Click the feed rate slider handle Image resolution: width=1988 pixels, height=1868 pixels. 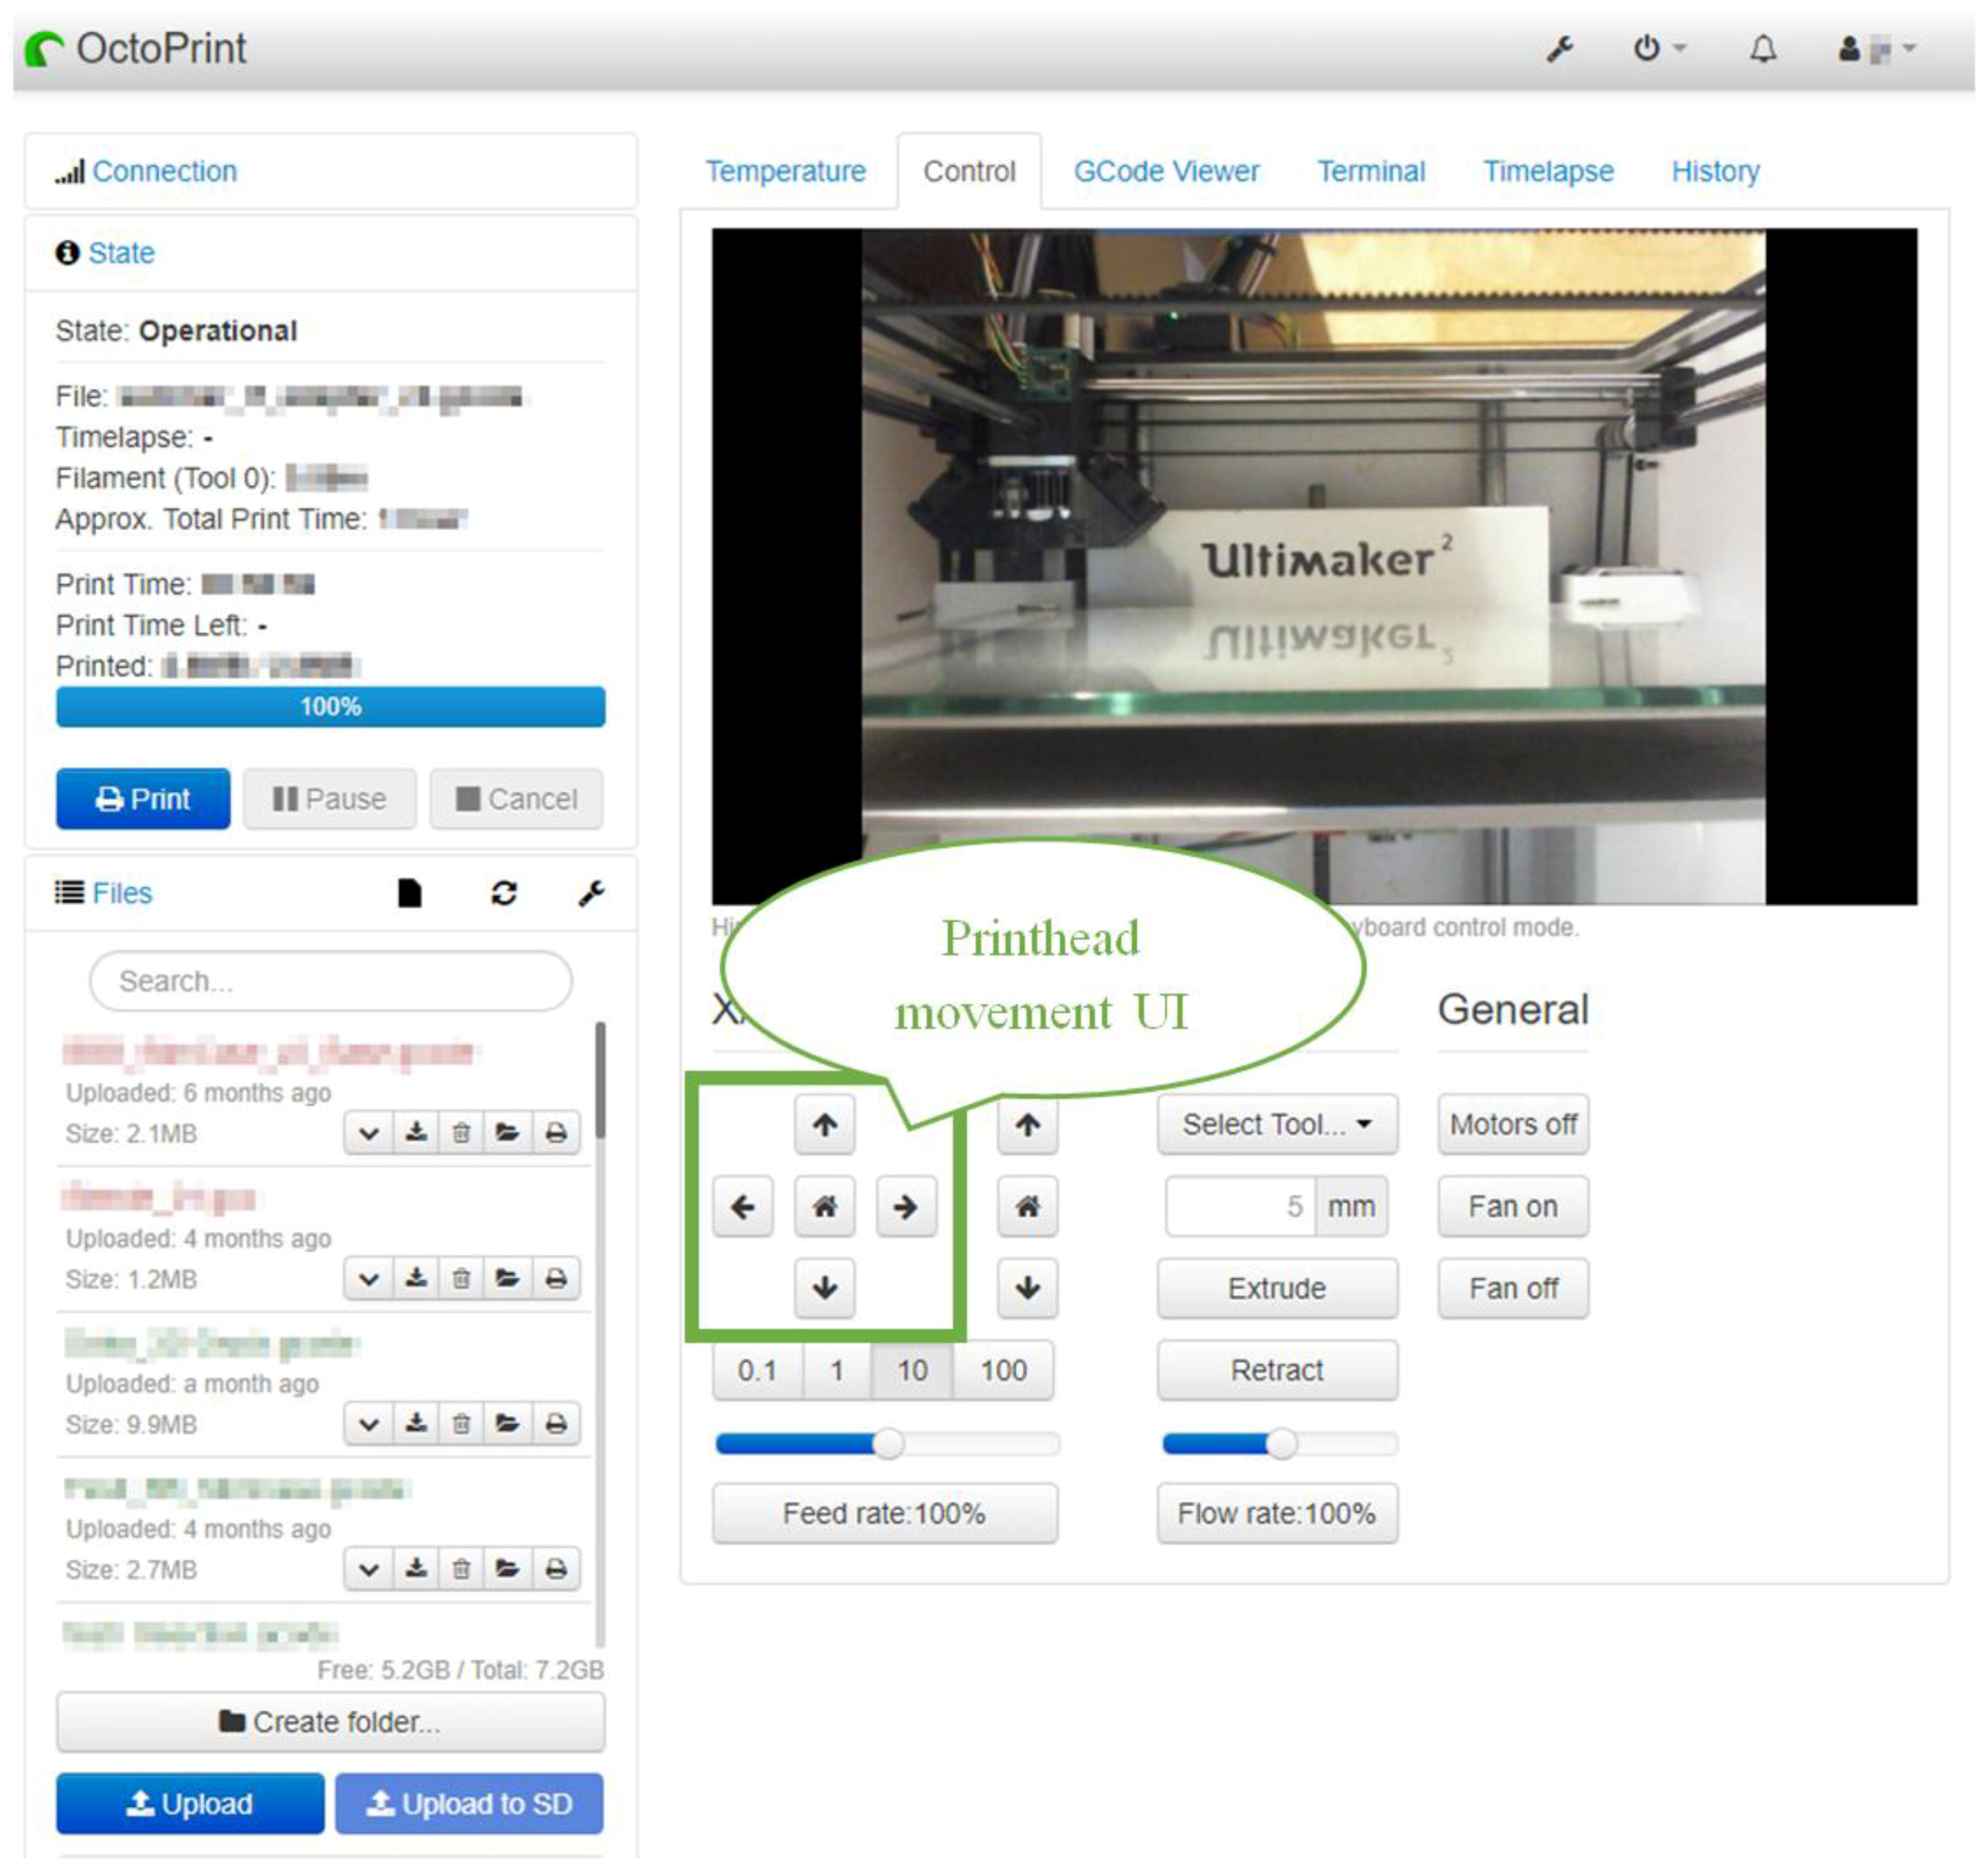(888, 1443)
